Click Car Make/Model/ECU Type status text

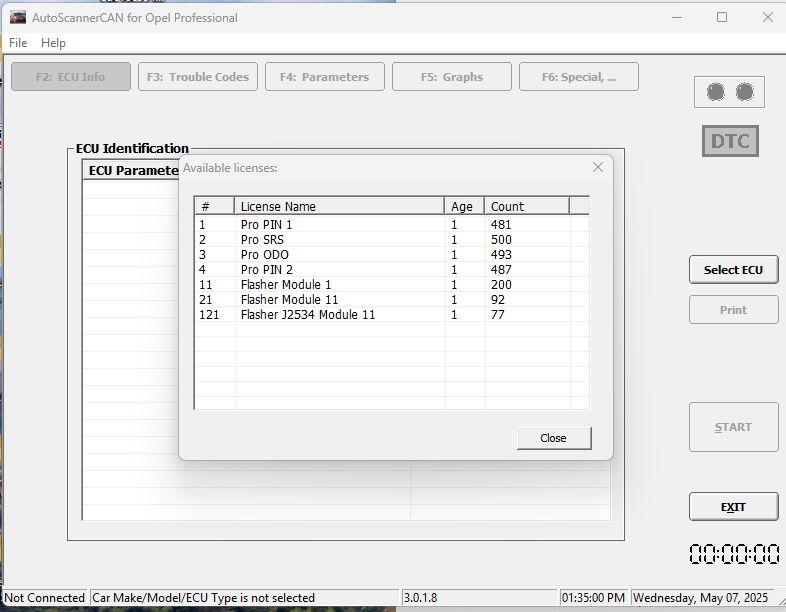coord(204,597)
